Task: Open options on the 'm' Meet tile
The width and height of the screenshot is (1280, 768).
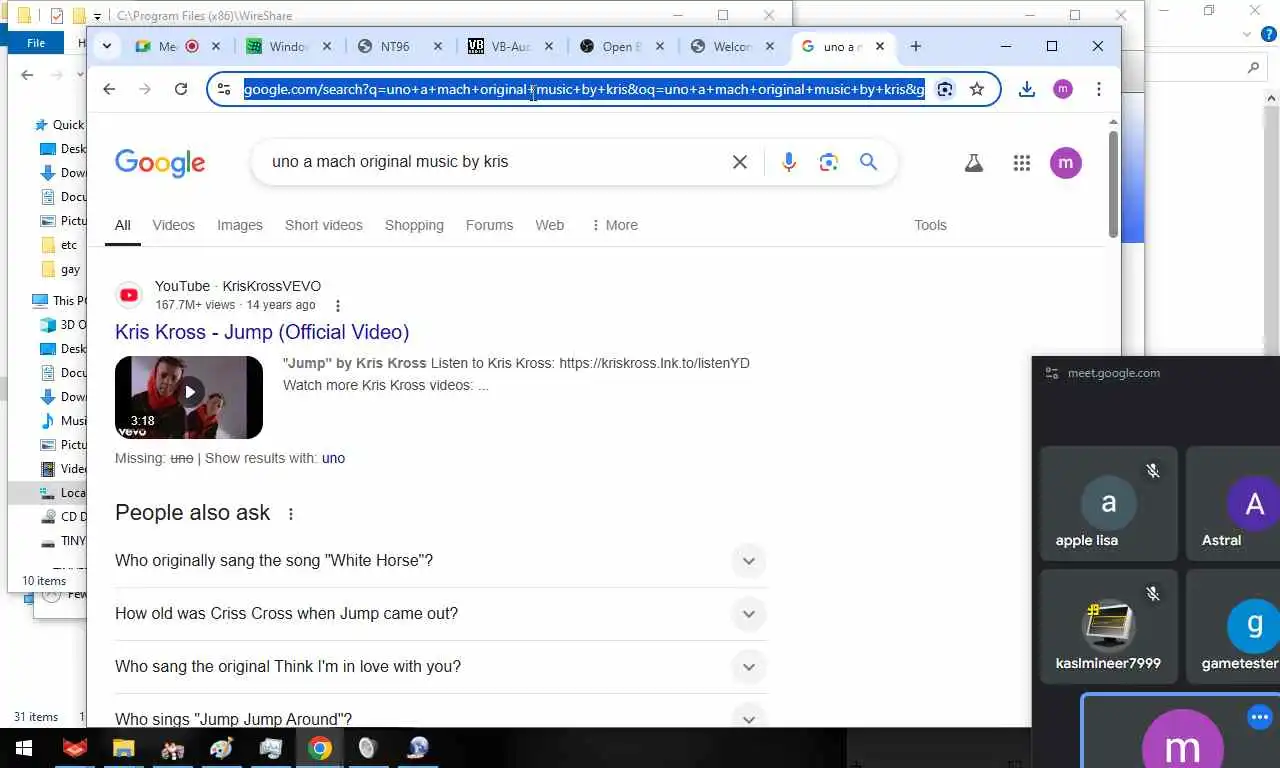Action: [x=1259, y=717]
